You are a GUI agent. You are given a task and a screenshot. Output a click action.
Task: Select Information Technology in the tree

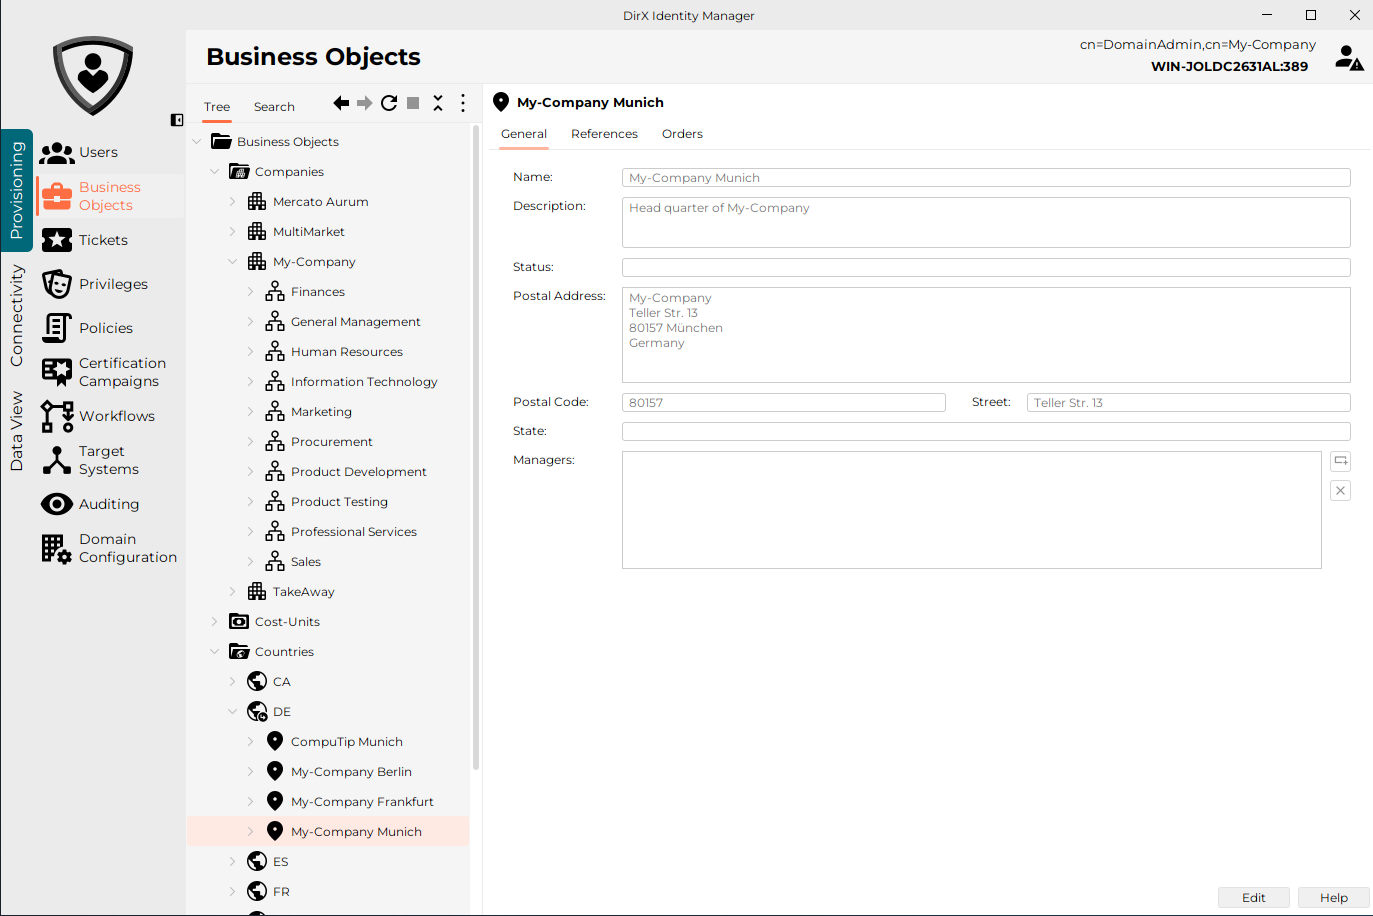tap(364, 381)
